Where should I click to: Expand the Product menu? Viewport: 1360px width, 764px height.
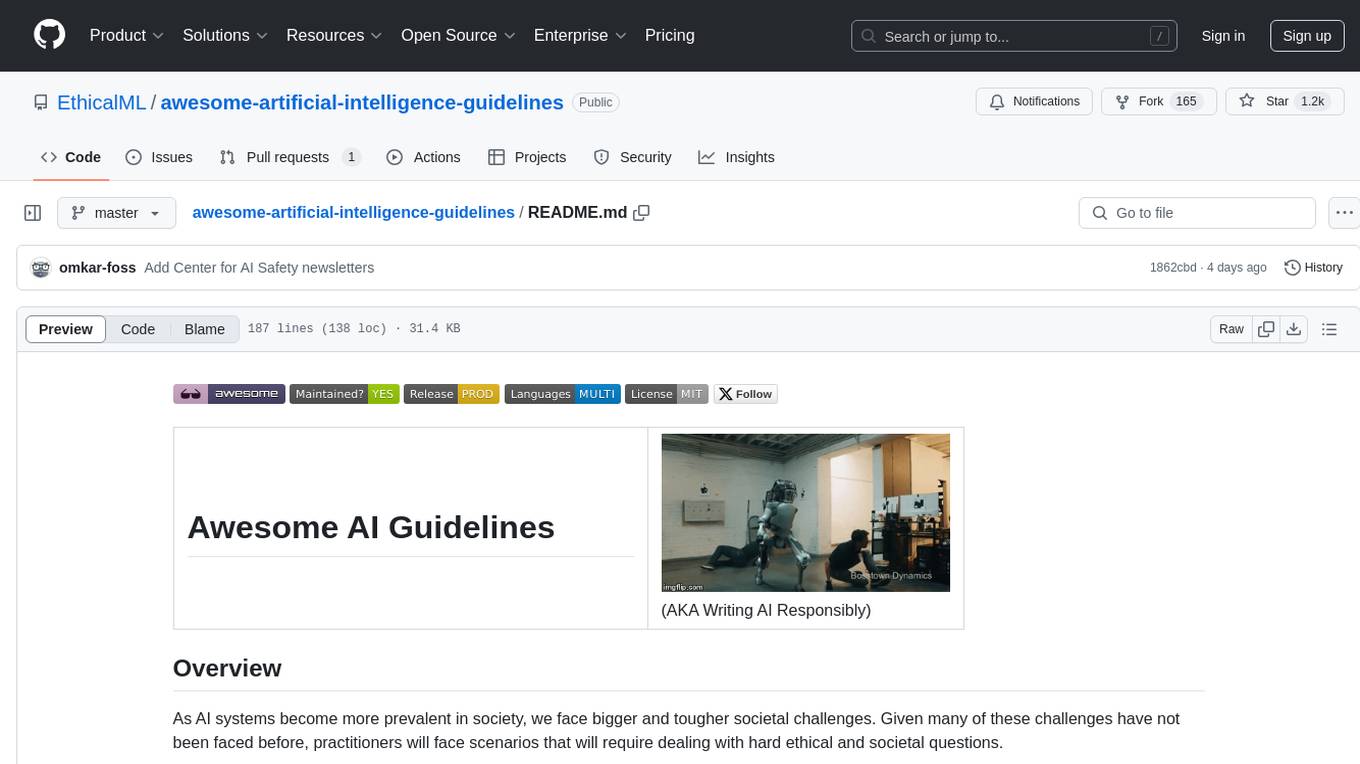point(127,35)
